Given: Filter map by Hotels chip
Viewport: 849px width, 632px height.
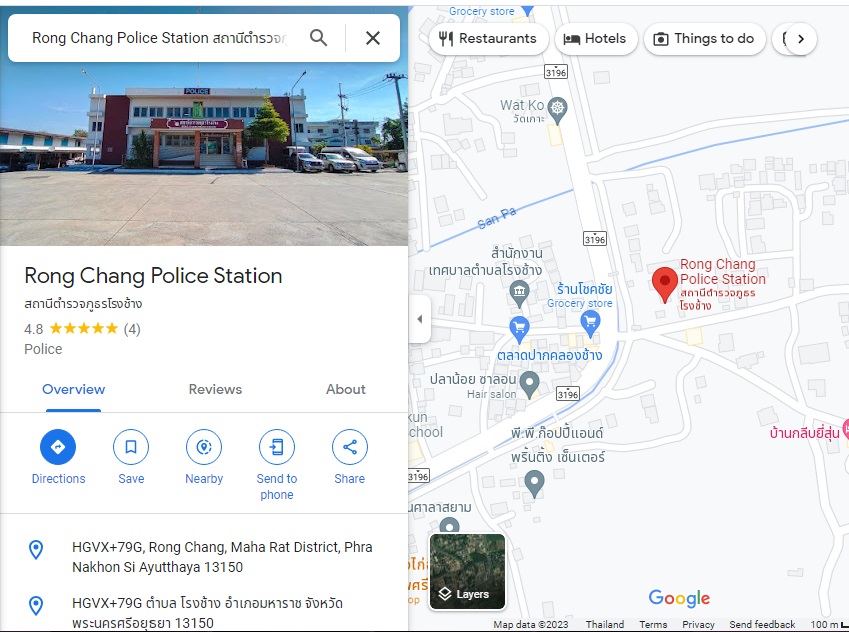Looking at the screenshot, I should click(x=595, y=39).
